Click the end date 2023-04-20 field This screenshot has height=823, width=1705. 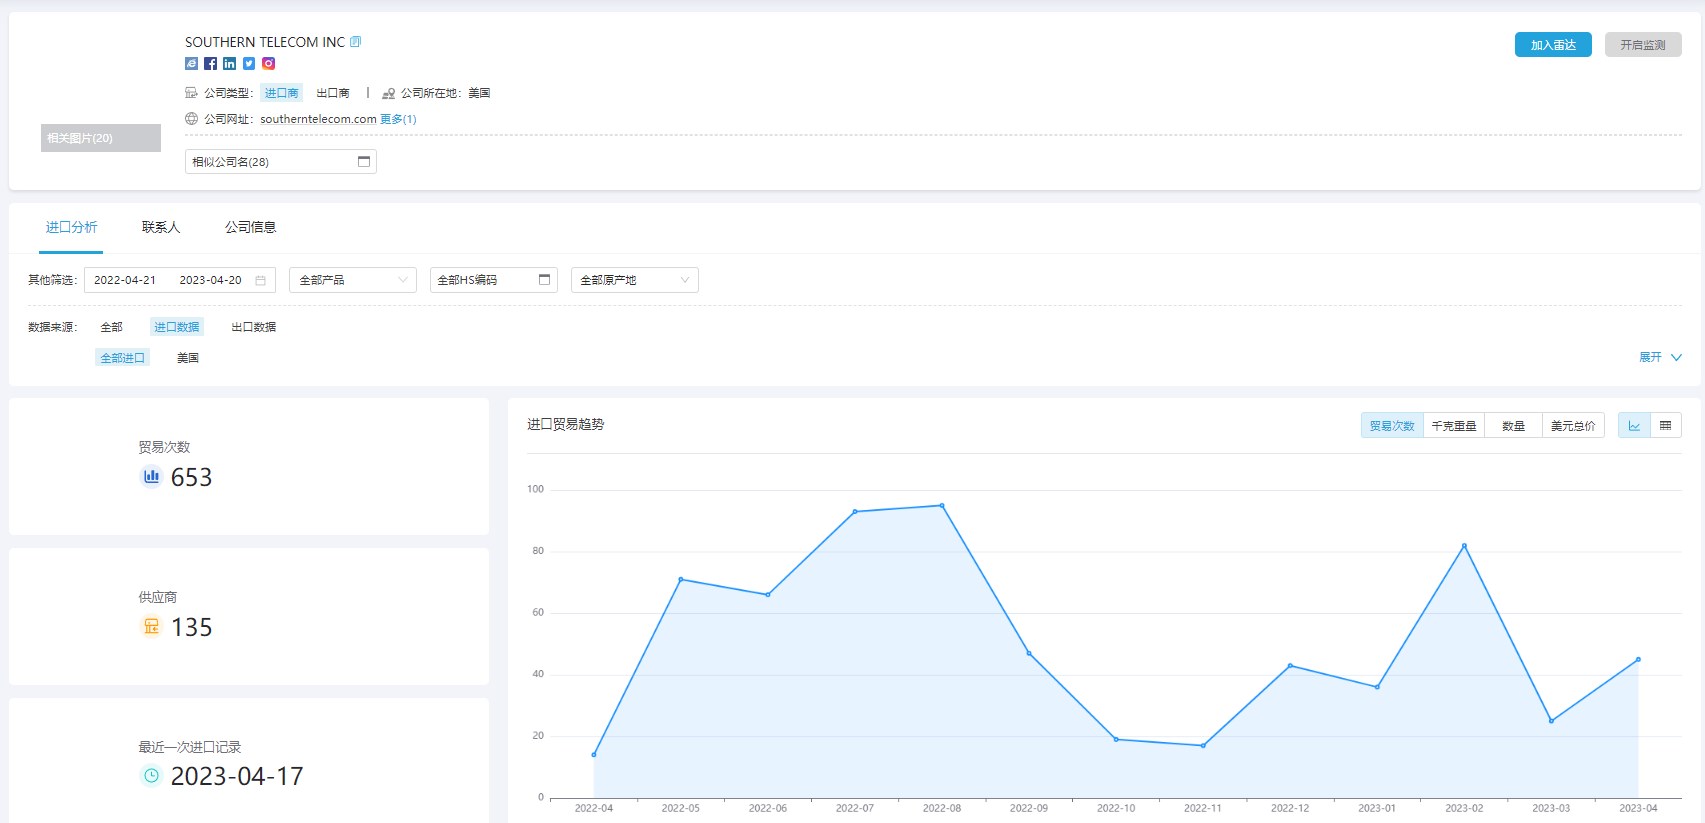click(x=210, y=280)
